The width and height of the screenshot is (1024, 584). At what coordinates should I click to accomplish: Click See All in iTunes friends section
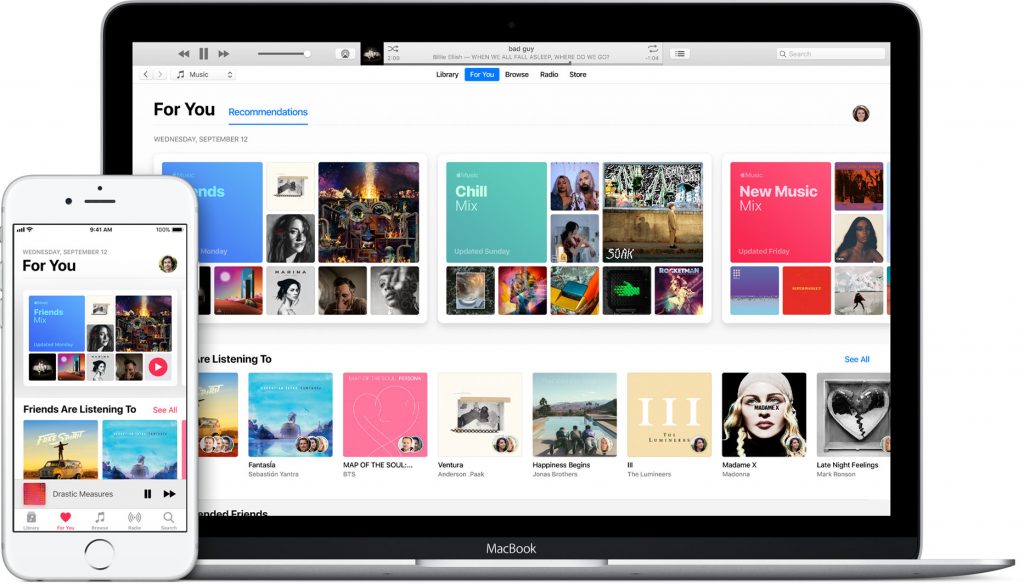857,359
